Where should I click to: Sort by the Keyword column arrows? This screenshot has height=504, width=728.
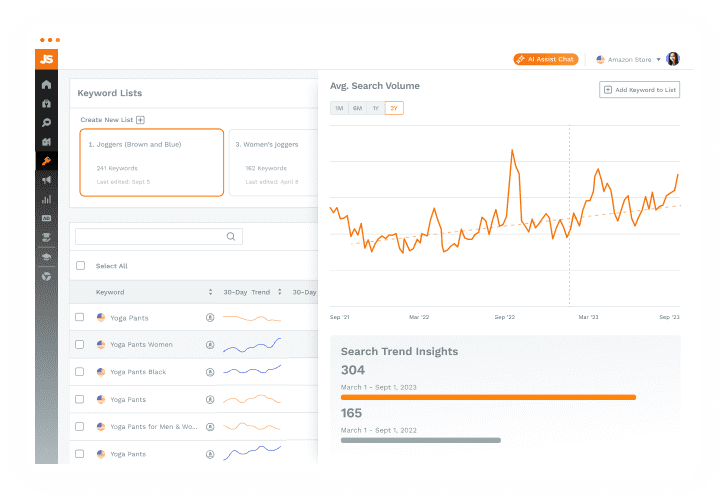[210, 292]
